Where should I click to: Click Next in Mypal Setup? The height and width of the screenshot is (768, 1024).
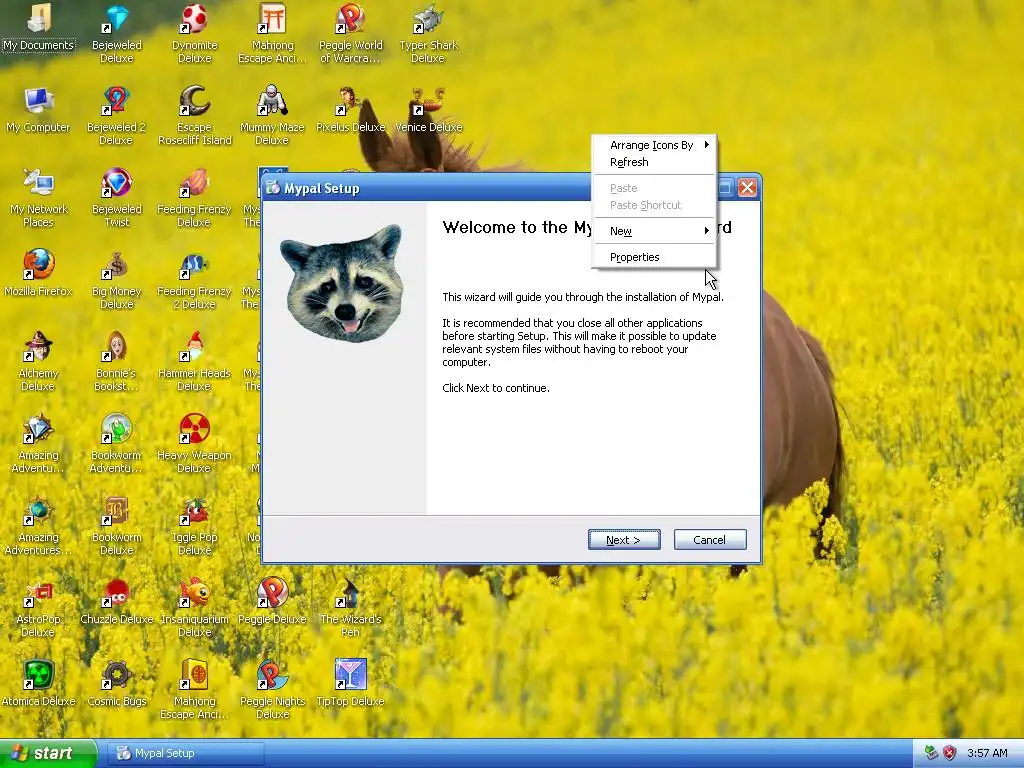[624, 540]
